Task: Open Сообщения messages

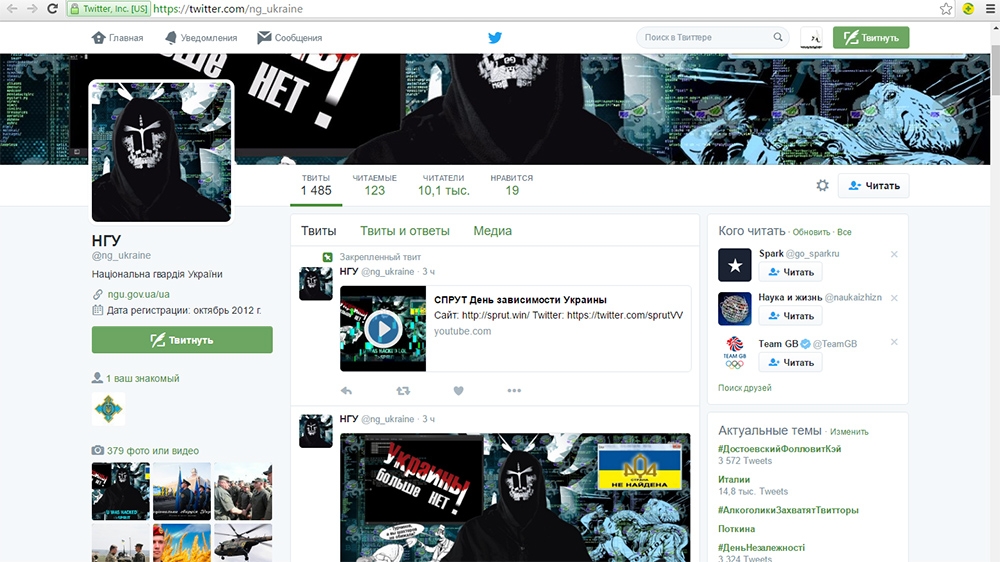Action: pos(290,38)
